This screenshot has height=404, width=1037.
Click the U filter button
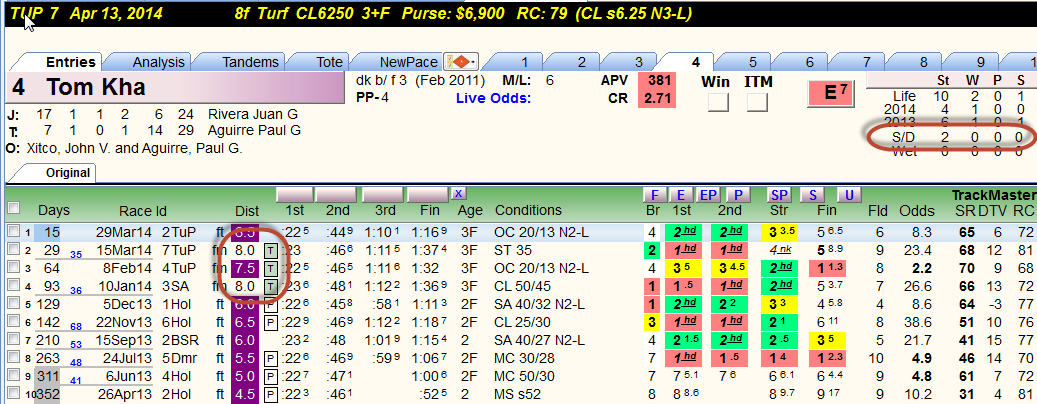click(848, 194)
